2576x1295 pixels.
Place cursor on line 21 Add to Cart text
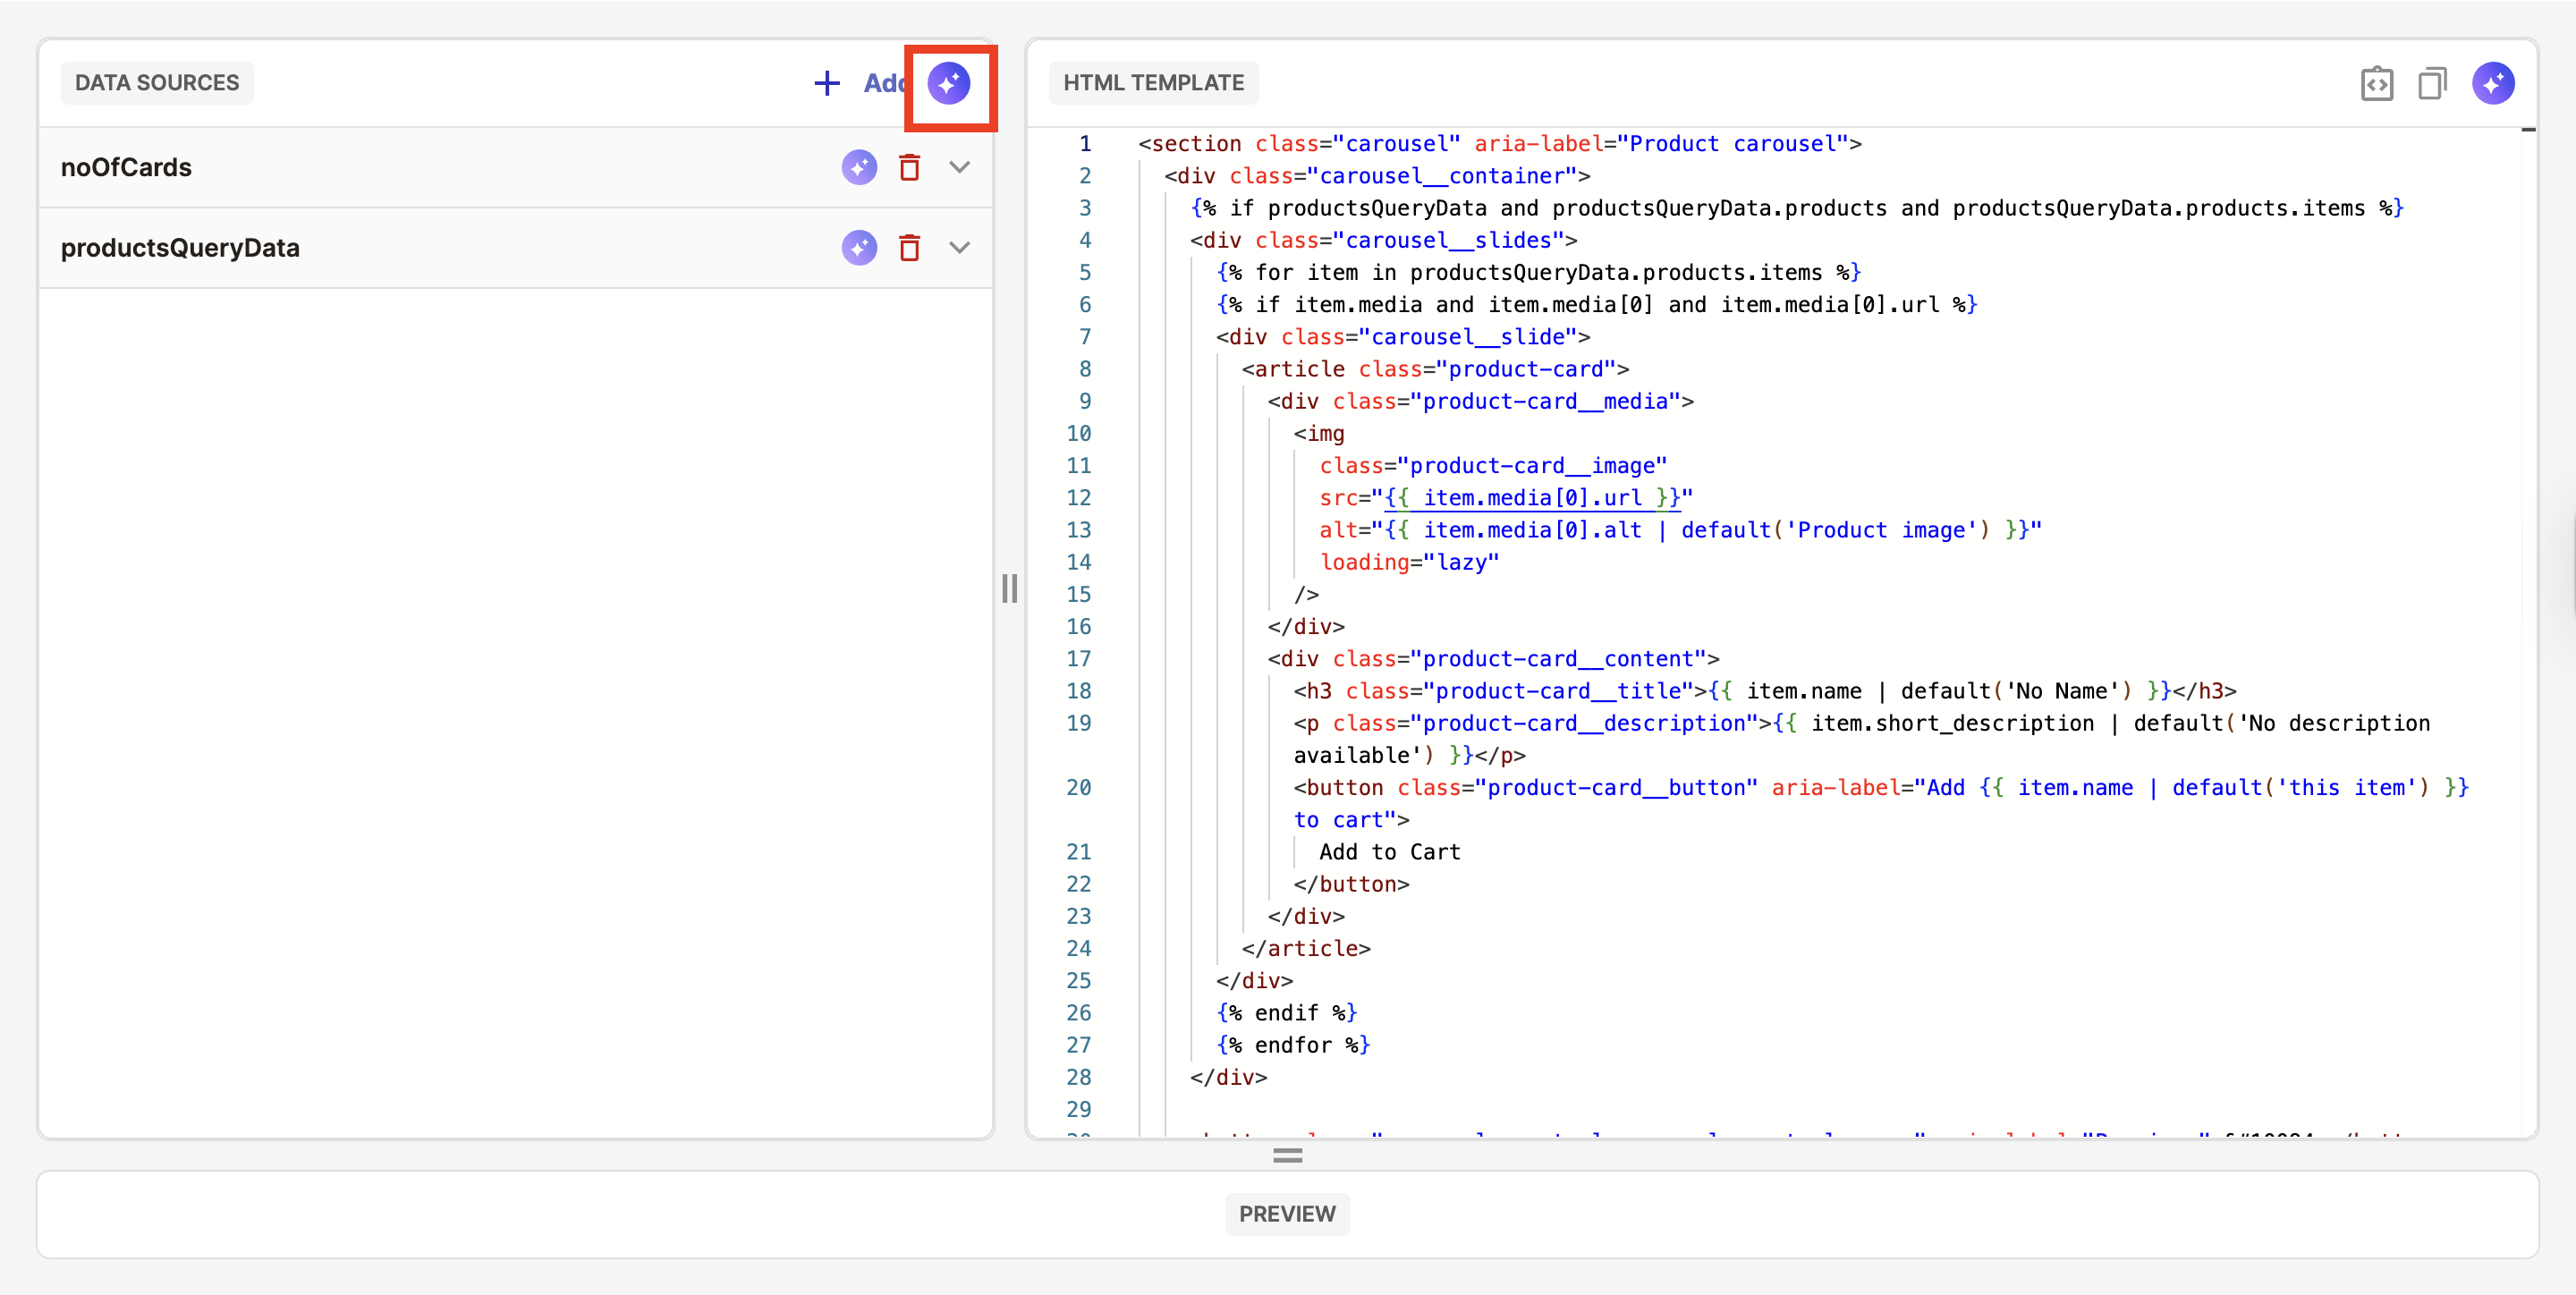tap(1389, 852)
